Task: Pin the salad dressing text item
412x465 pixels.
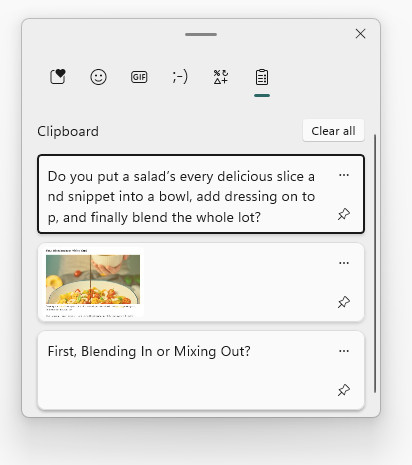Action: click(x=344, y=214)
